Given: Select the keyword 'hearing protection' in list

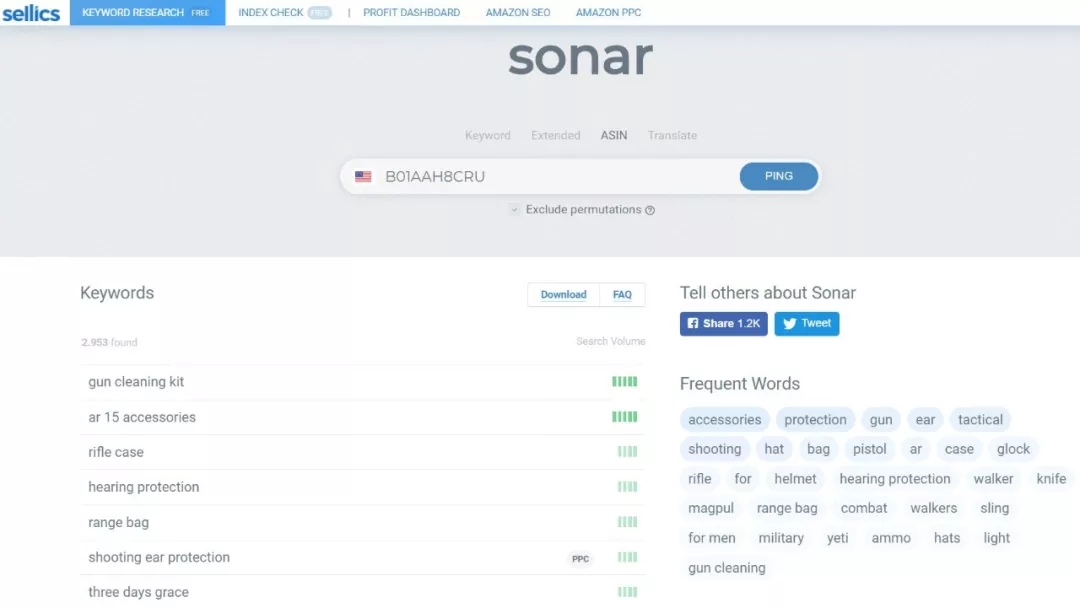Looking at the screenshot, I should coord(143,488).
